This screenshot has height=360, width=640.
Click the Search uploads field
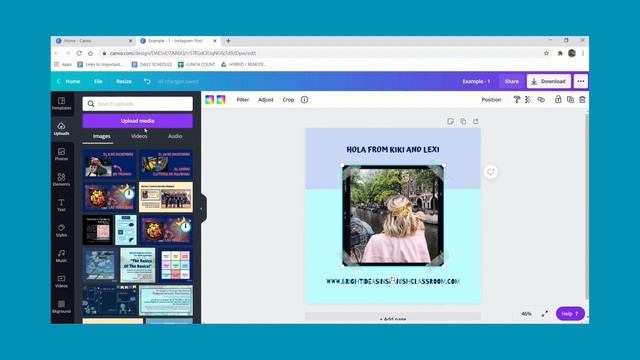coord(138,104)
